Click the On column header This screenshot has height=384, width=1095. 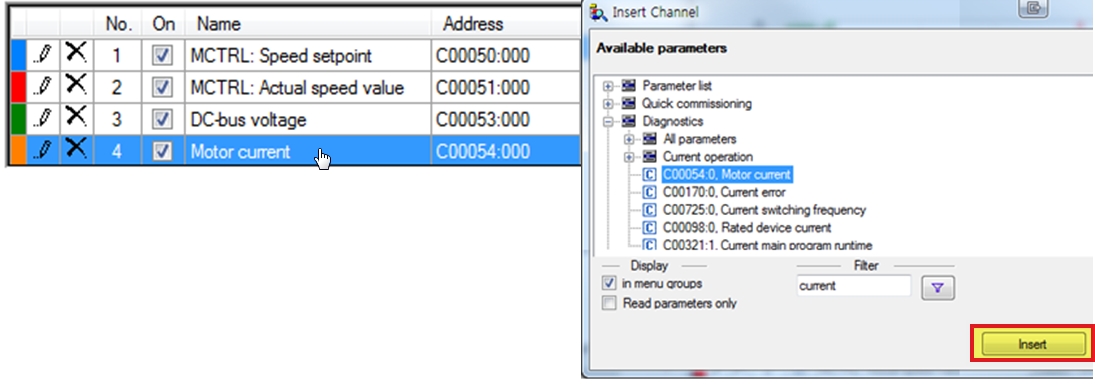pyautogui.click(x=163, y=24)
